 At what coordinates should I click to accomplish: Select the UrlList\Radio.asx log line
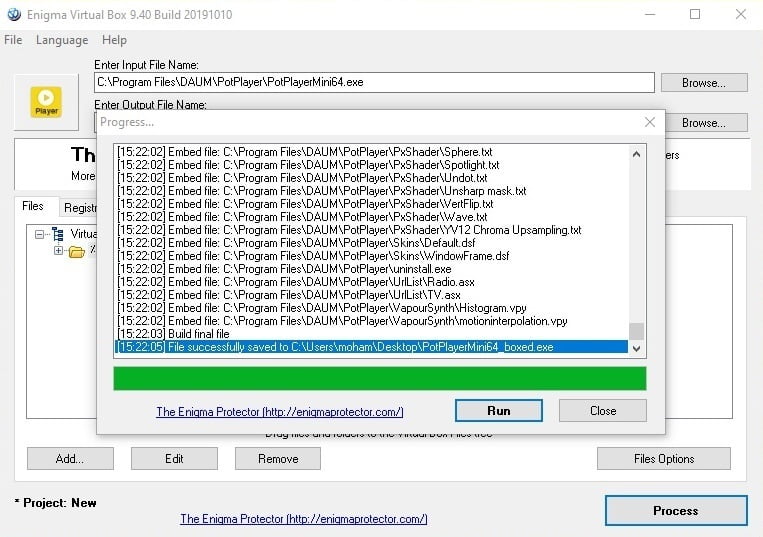(371, 282)
